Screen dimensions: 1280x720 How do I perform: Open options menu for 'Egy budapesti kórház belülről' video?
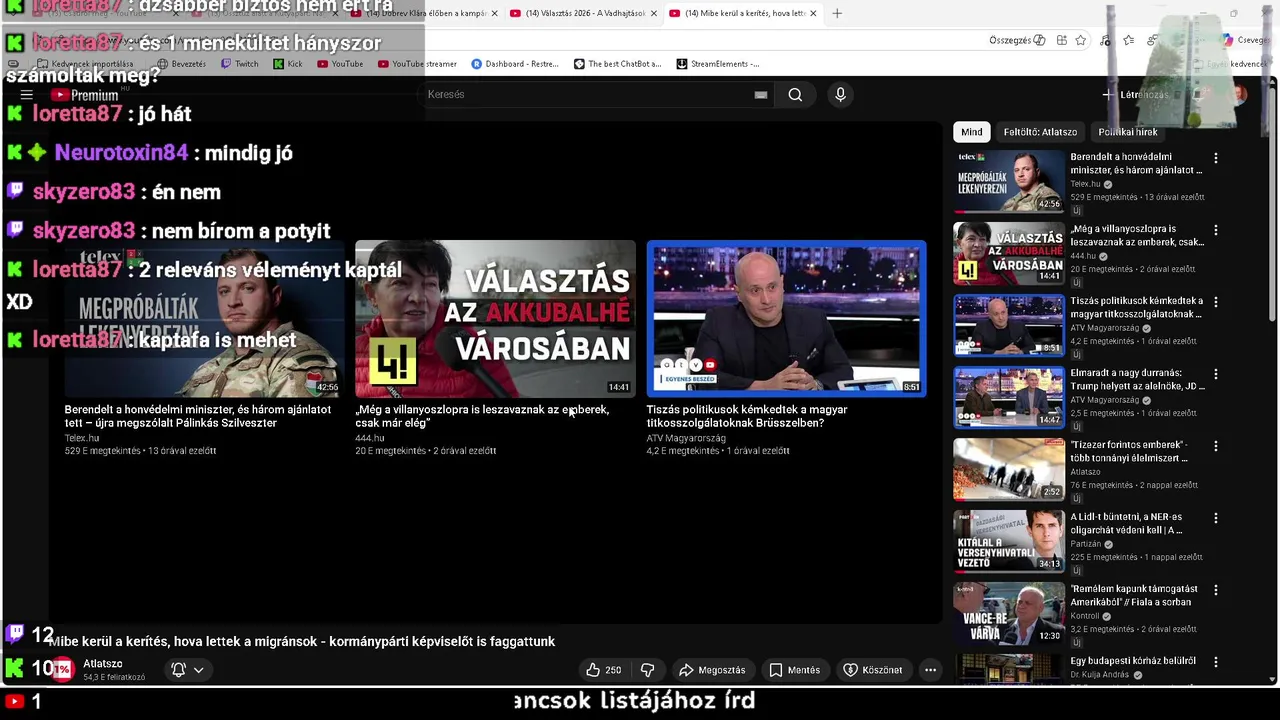tap(1216, 662)
